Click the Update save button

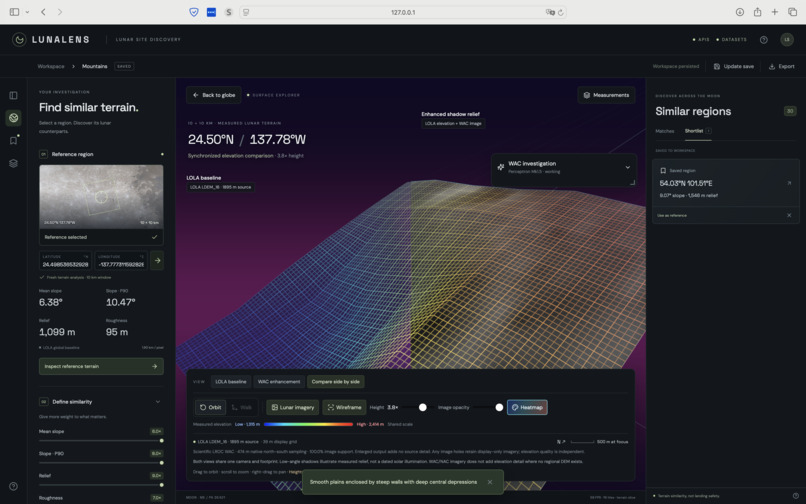pos(734,66)
